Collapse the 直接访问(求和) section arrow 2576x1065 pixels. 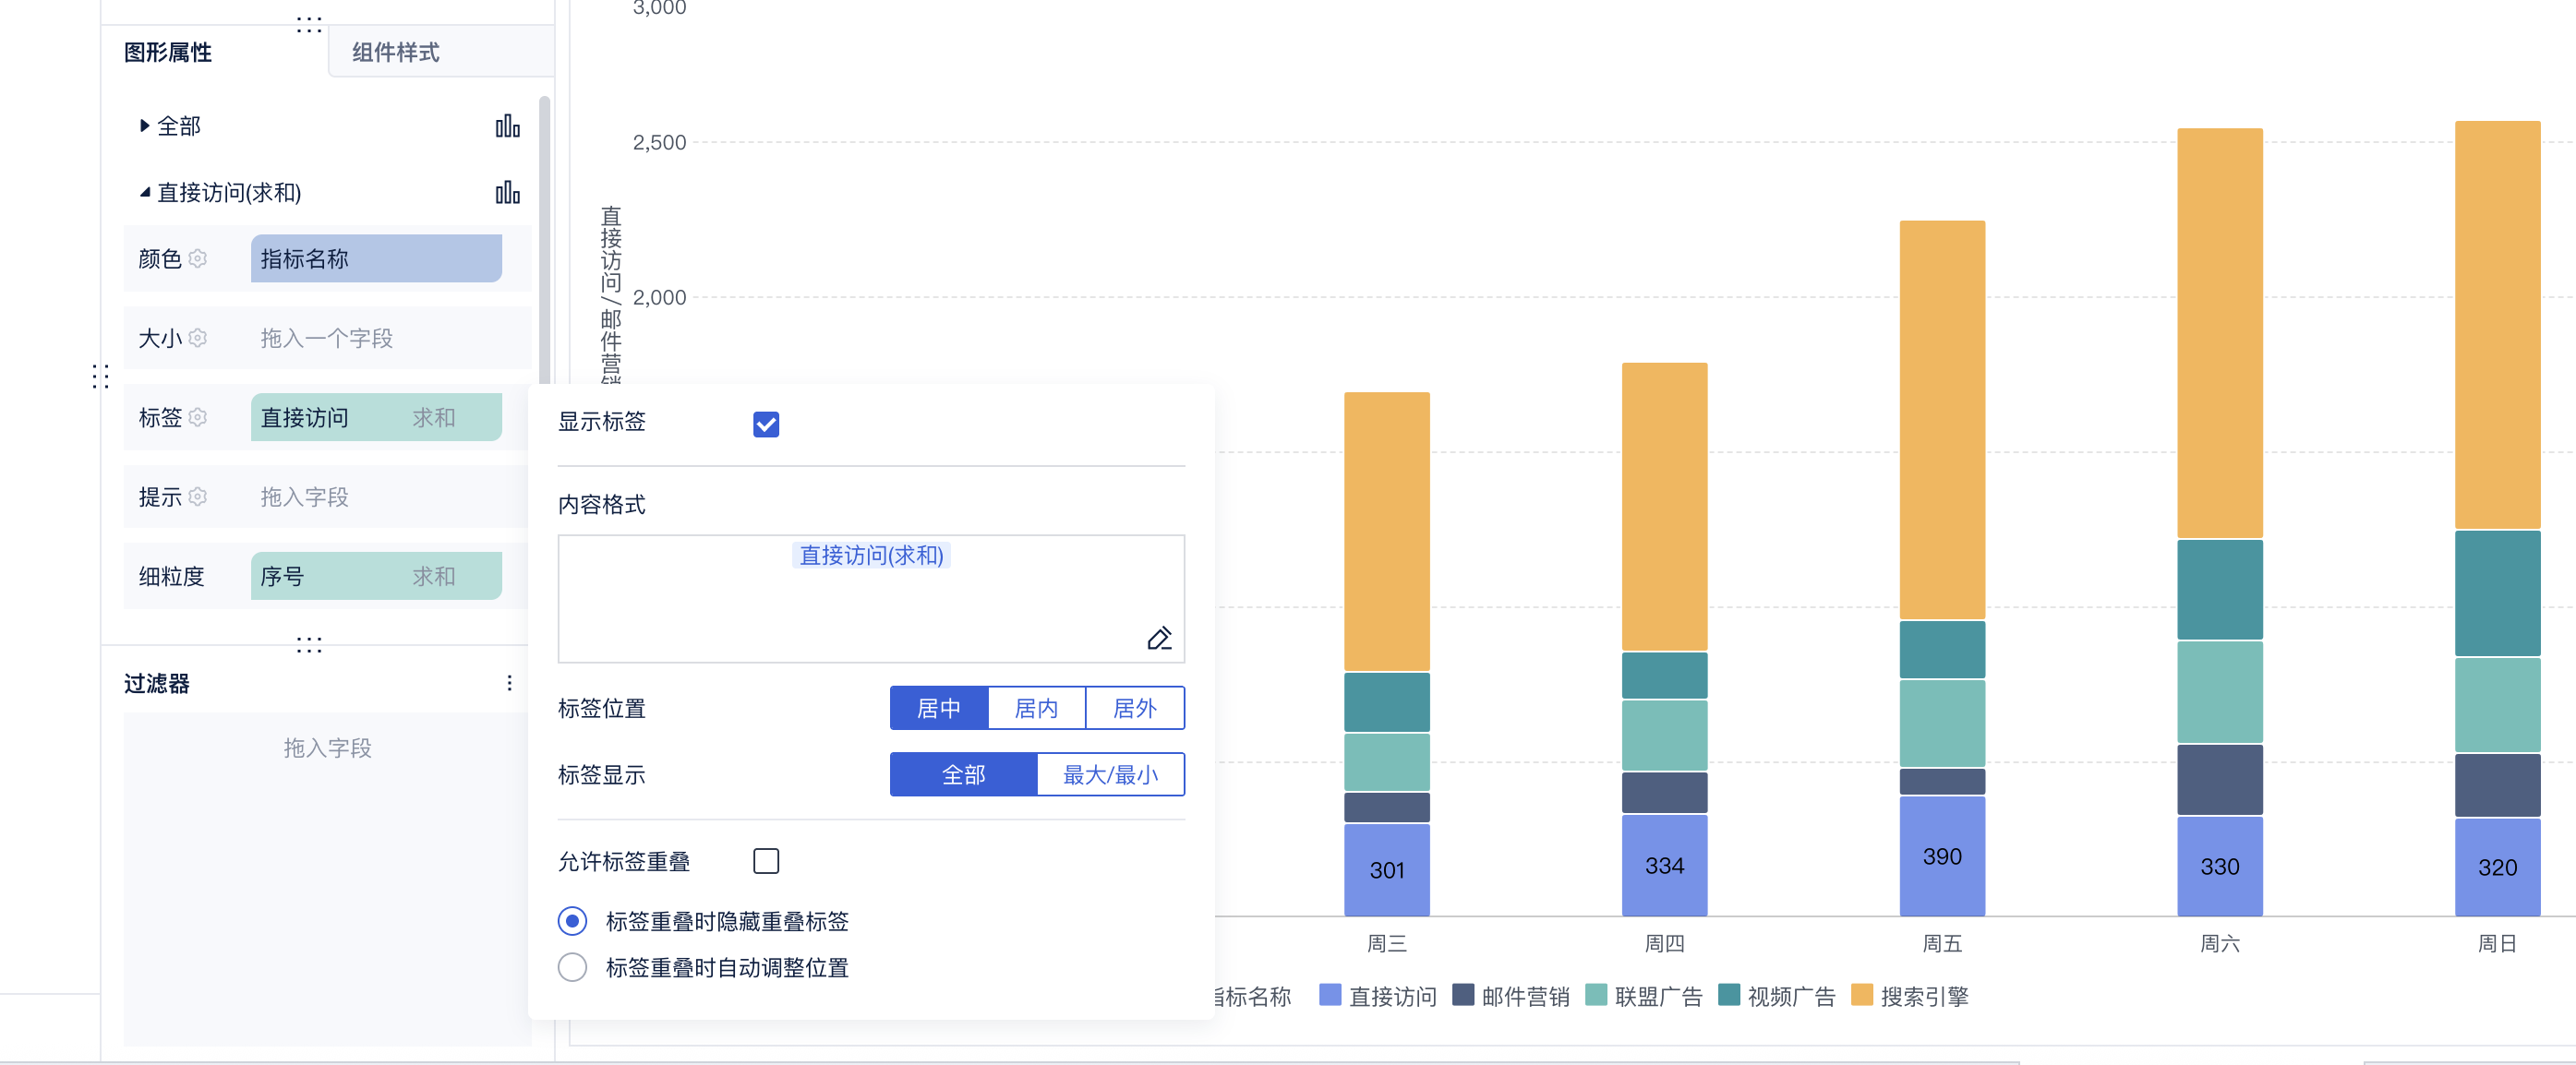[x=144, y=192]
